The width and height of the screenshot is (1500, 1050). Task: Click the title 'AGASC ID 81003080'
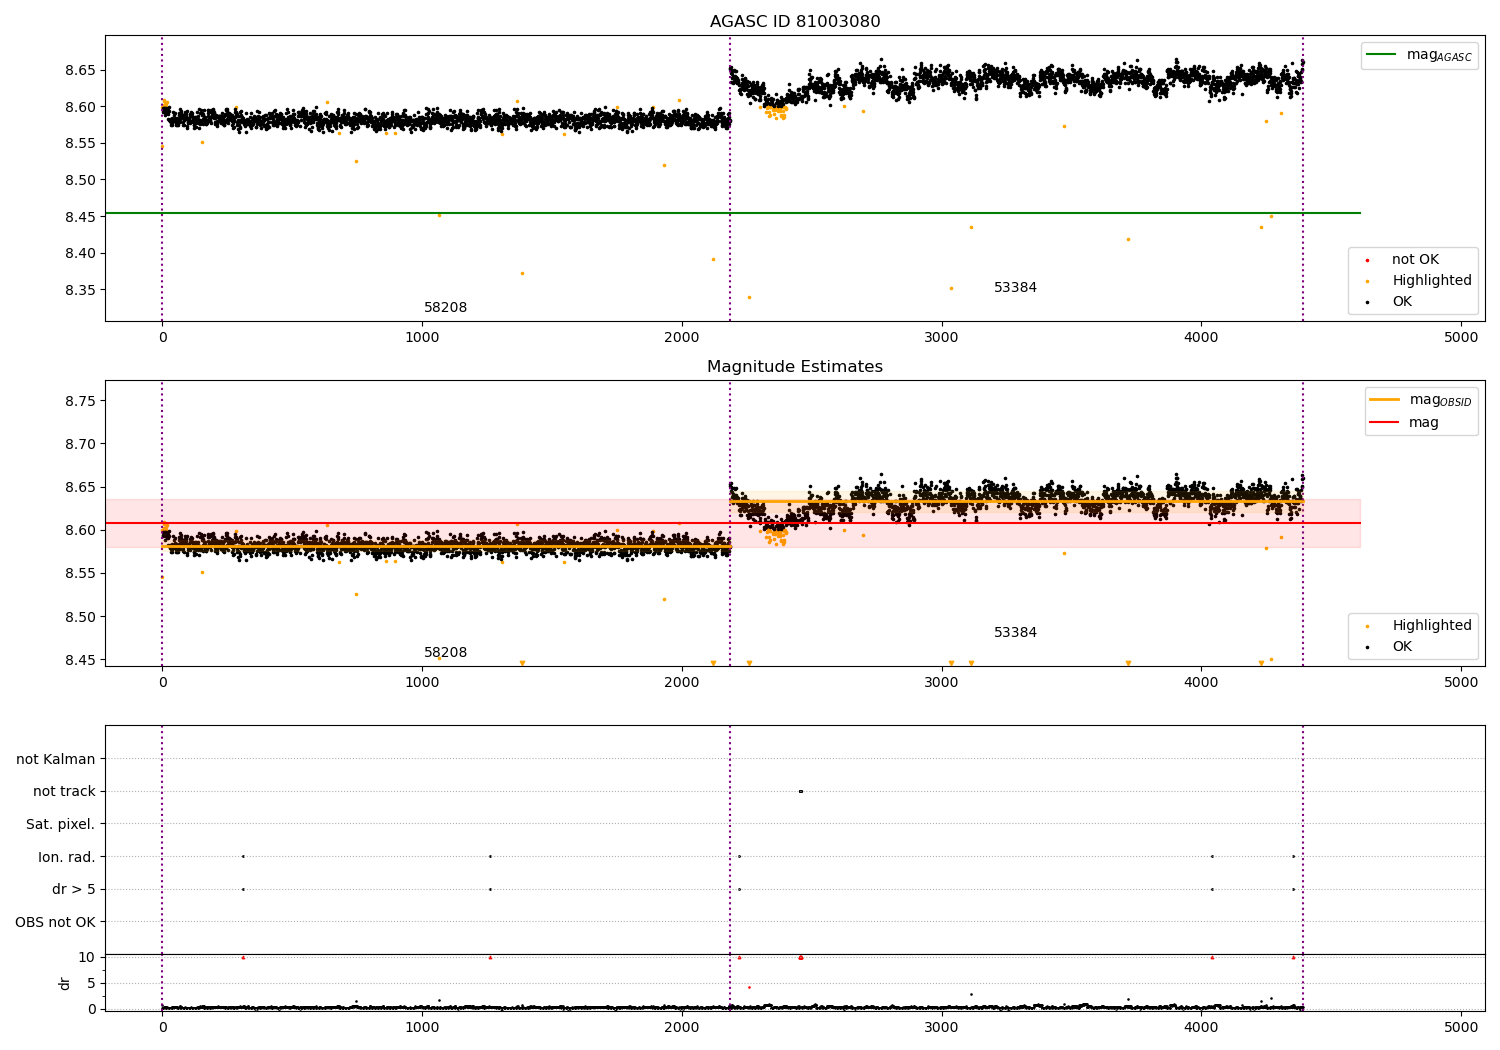[795, 22]
